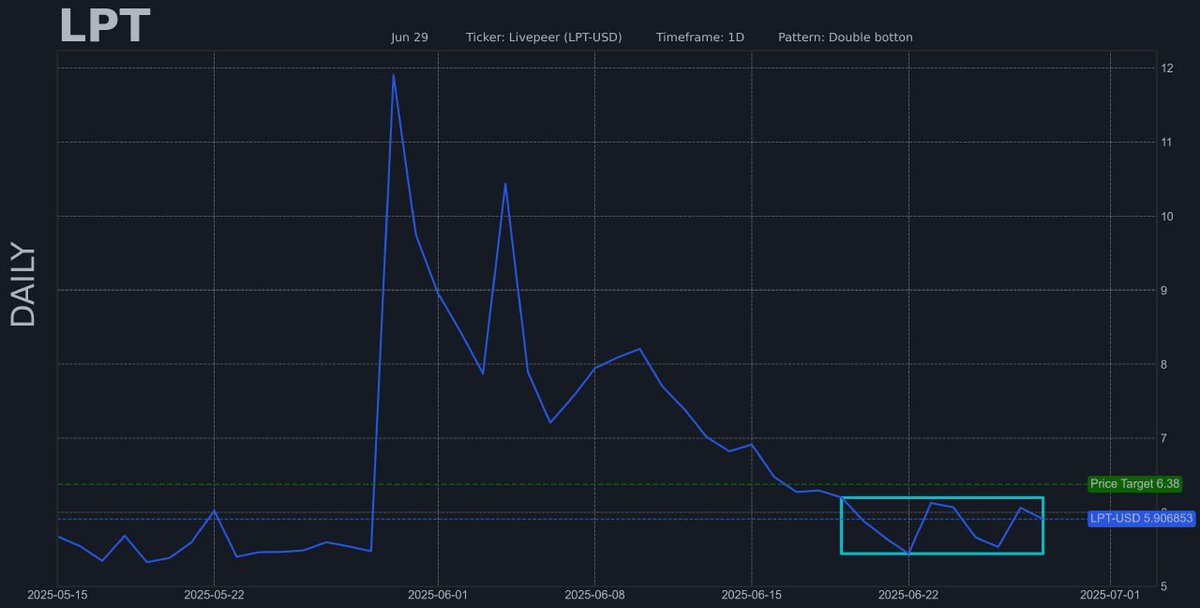This screenshot has width=1200, height=608.
Task: Click the LPT-USD 5.906853 price label
Action: coord(1141,518)
